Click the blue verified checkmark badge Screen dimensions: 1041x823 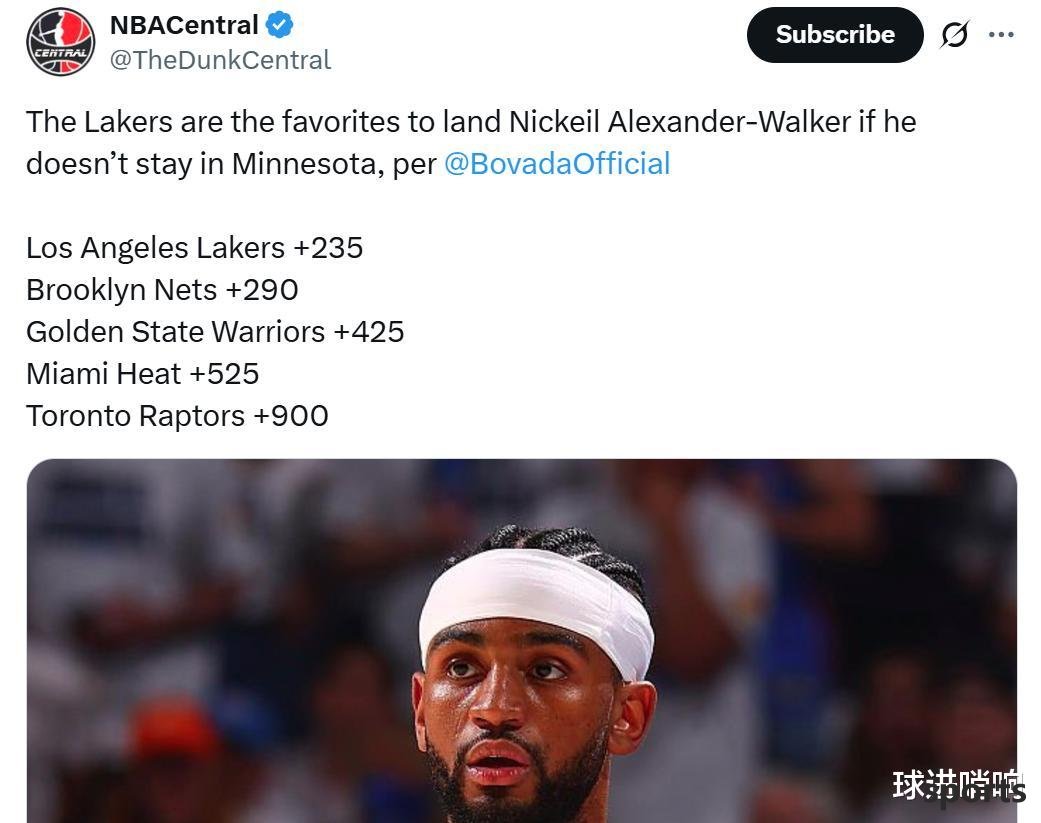280,25
